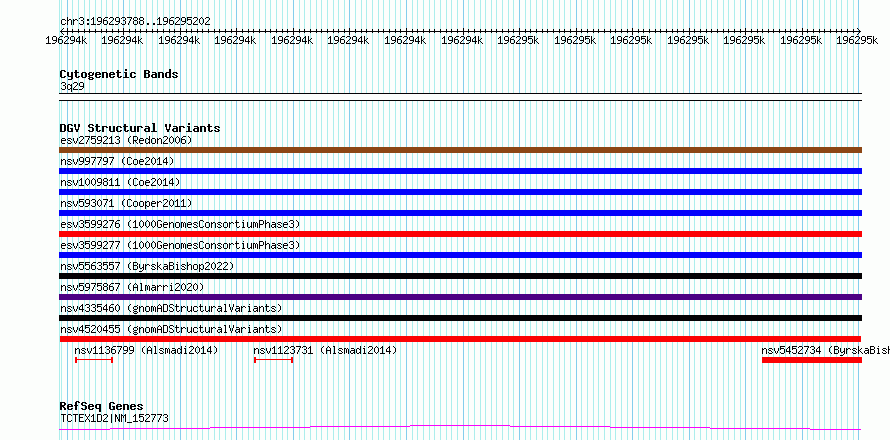Viewport: 890px width, 440px height.
Task: Open nsv4335460 gnomAD variant label
Action: pyautogui.click(x=171, y=308)
